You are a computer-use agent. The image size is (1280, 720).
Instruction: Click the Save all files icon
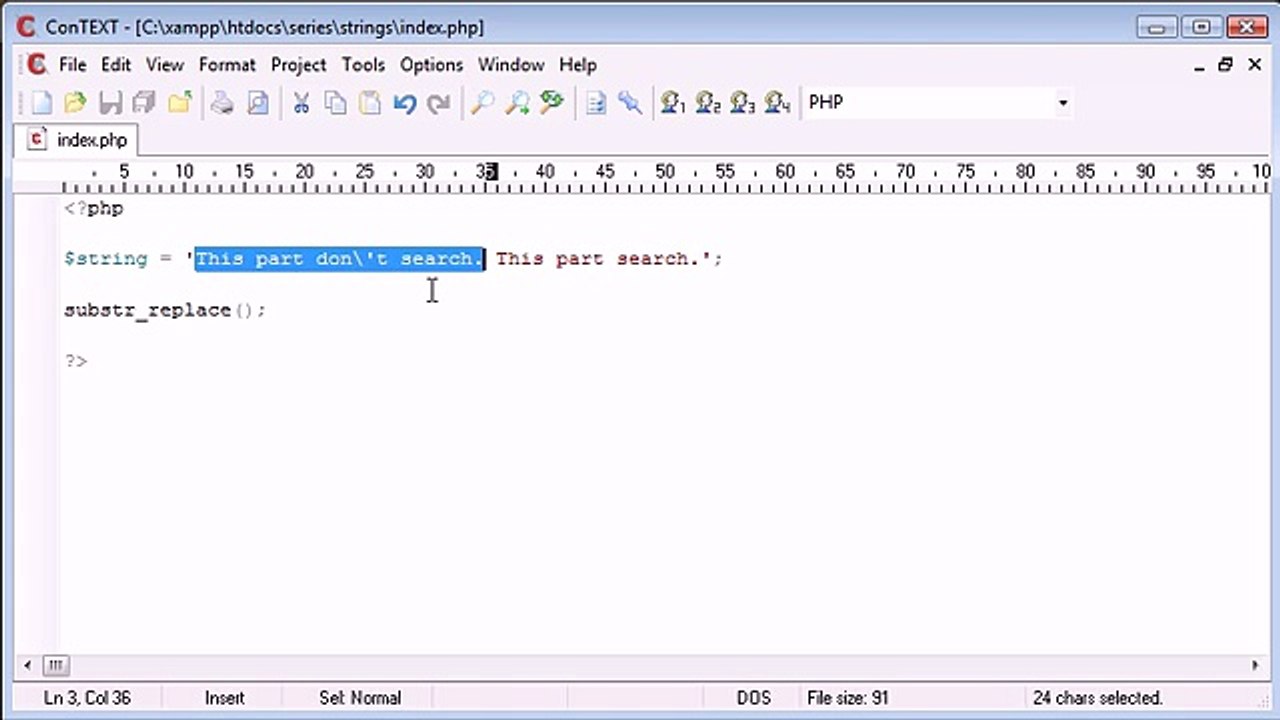[144, 102]
